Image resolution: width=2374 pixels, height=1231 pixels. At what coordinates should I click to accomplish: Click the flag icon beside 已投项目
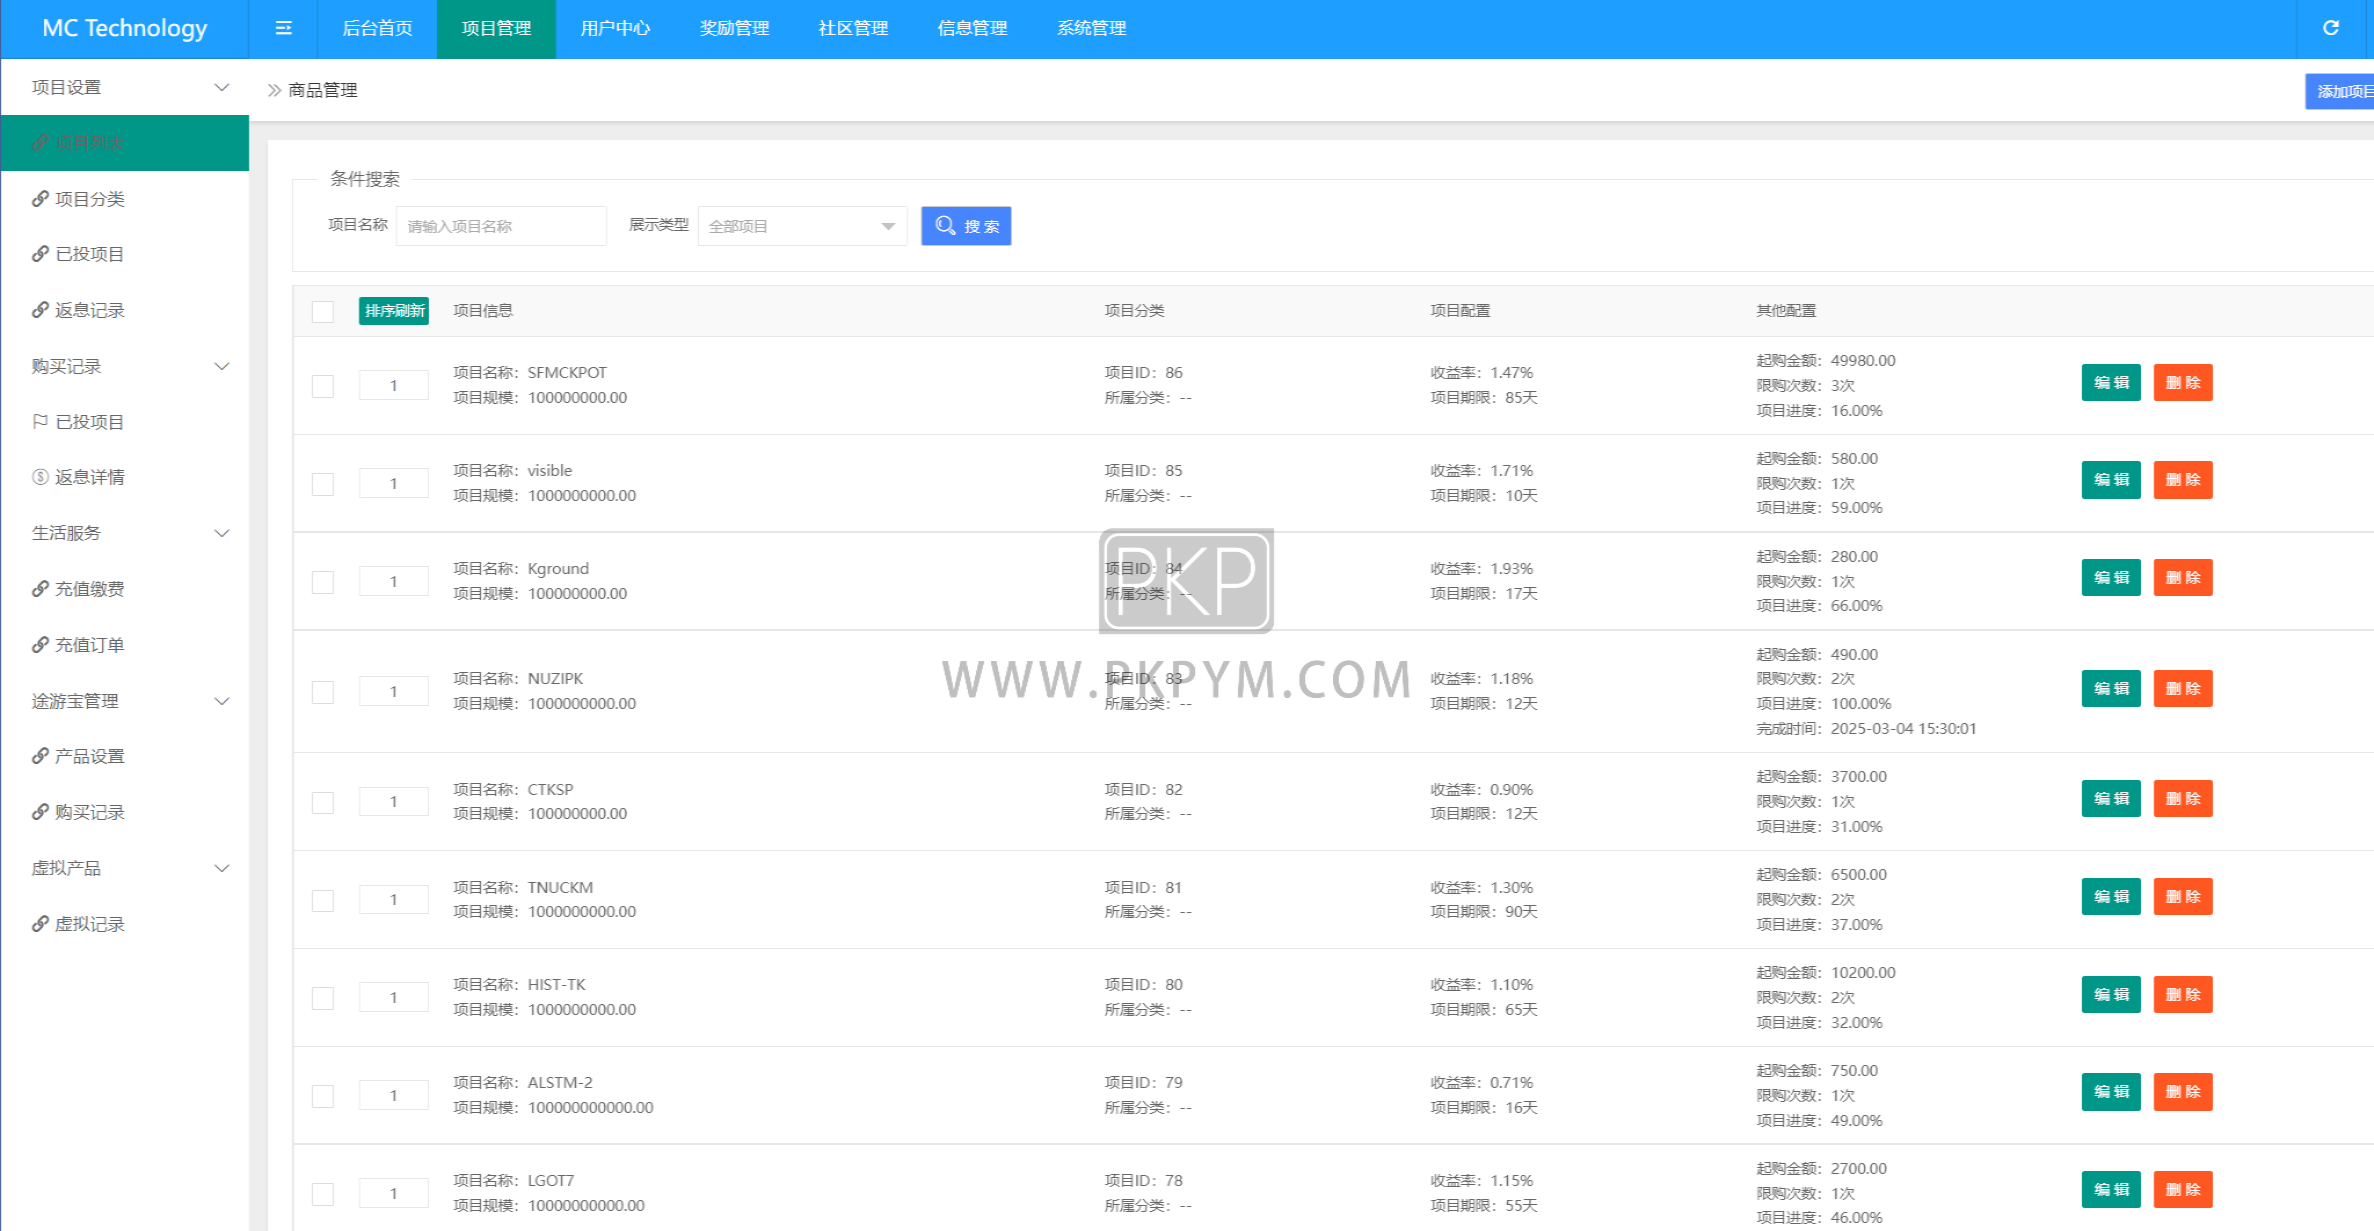coord(40,422)
